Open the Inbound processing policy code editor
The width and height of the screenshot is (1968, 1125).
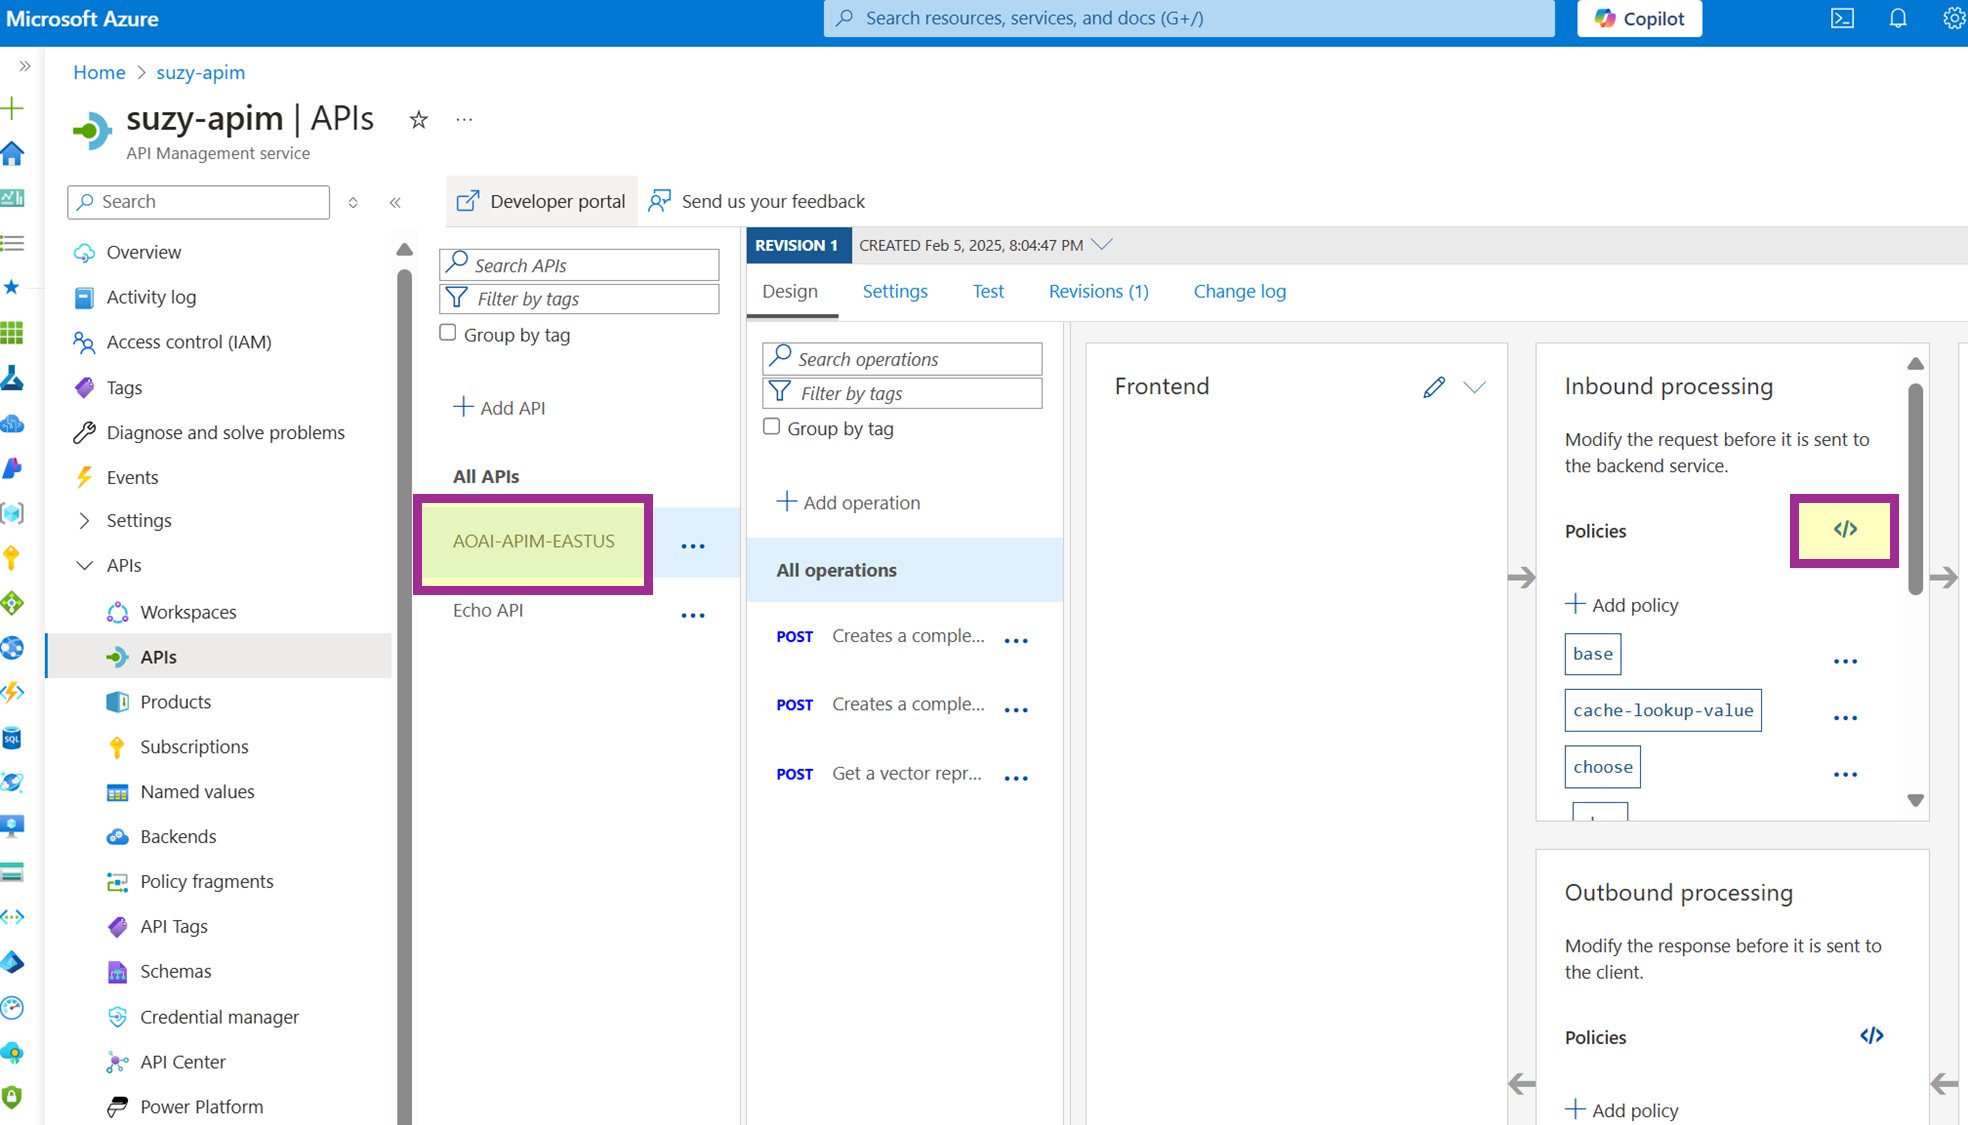click(x=1844, y=530)
